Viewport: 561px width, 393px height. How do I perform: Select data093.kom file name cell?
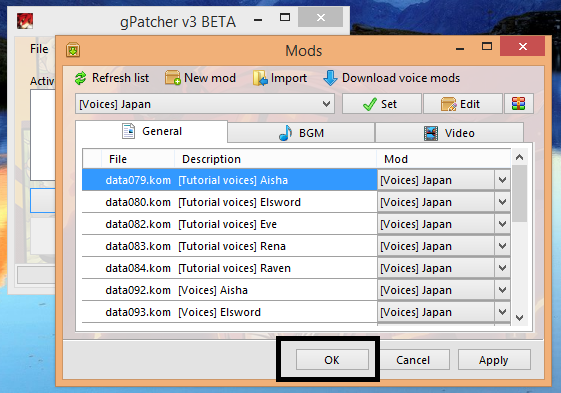tap(138, 312)
